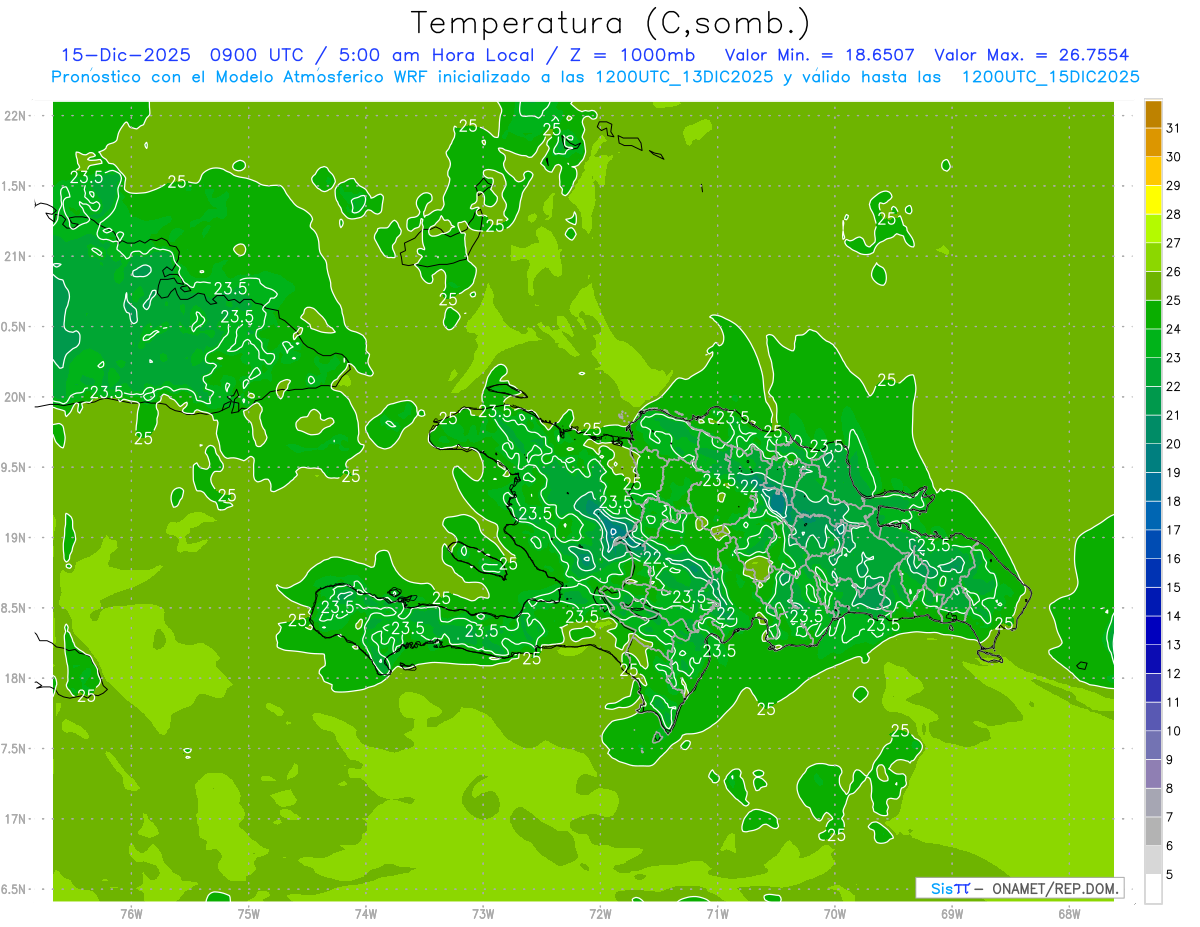Click the purple swatch between 8 and 9
1200x927 pixels.
coord(1153,774)
